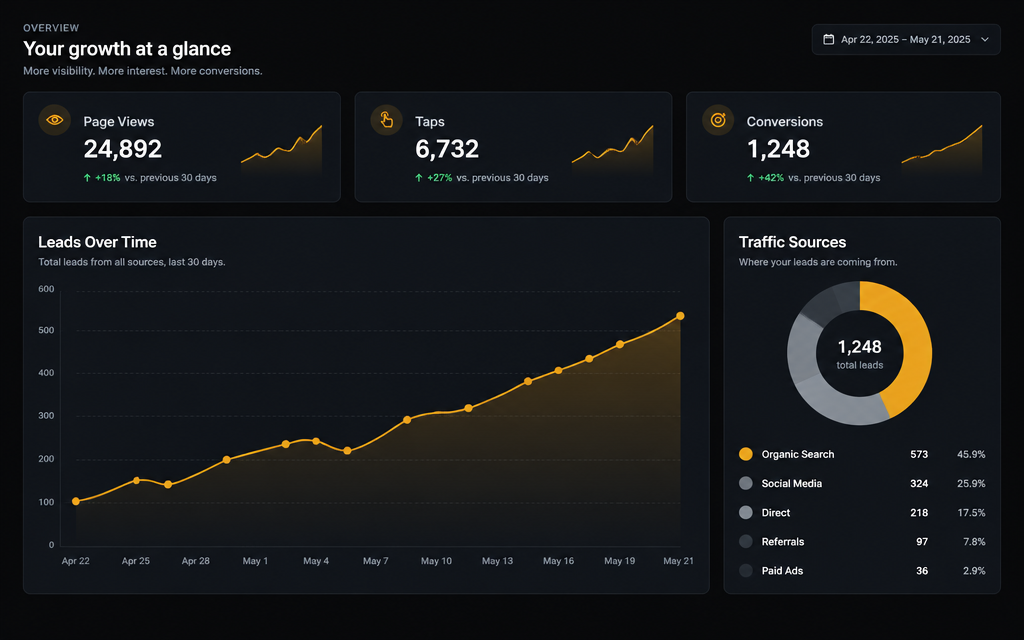Click the +18% change label

[108, 178]
